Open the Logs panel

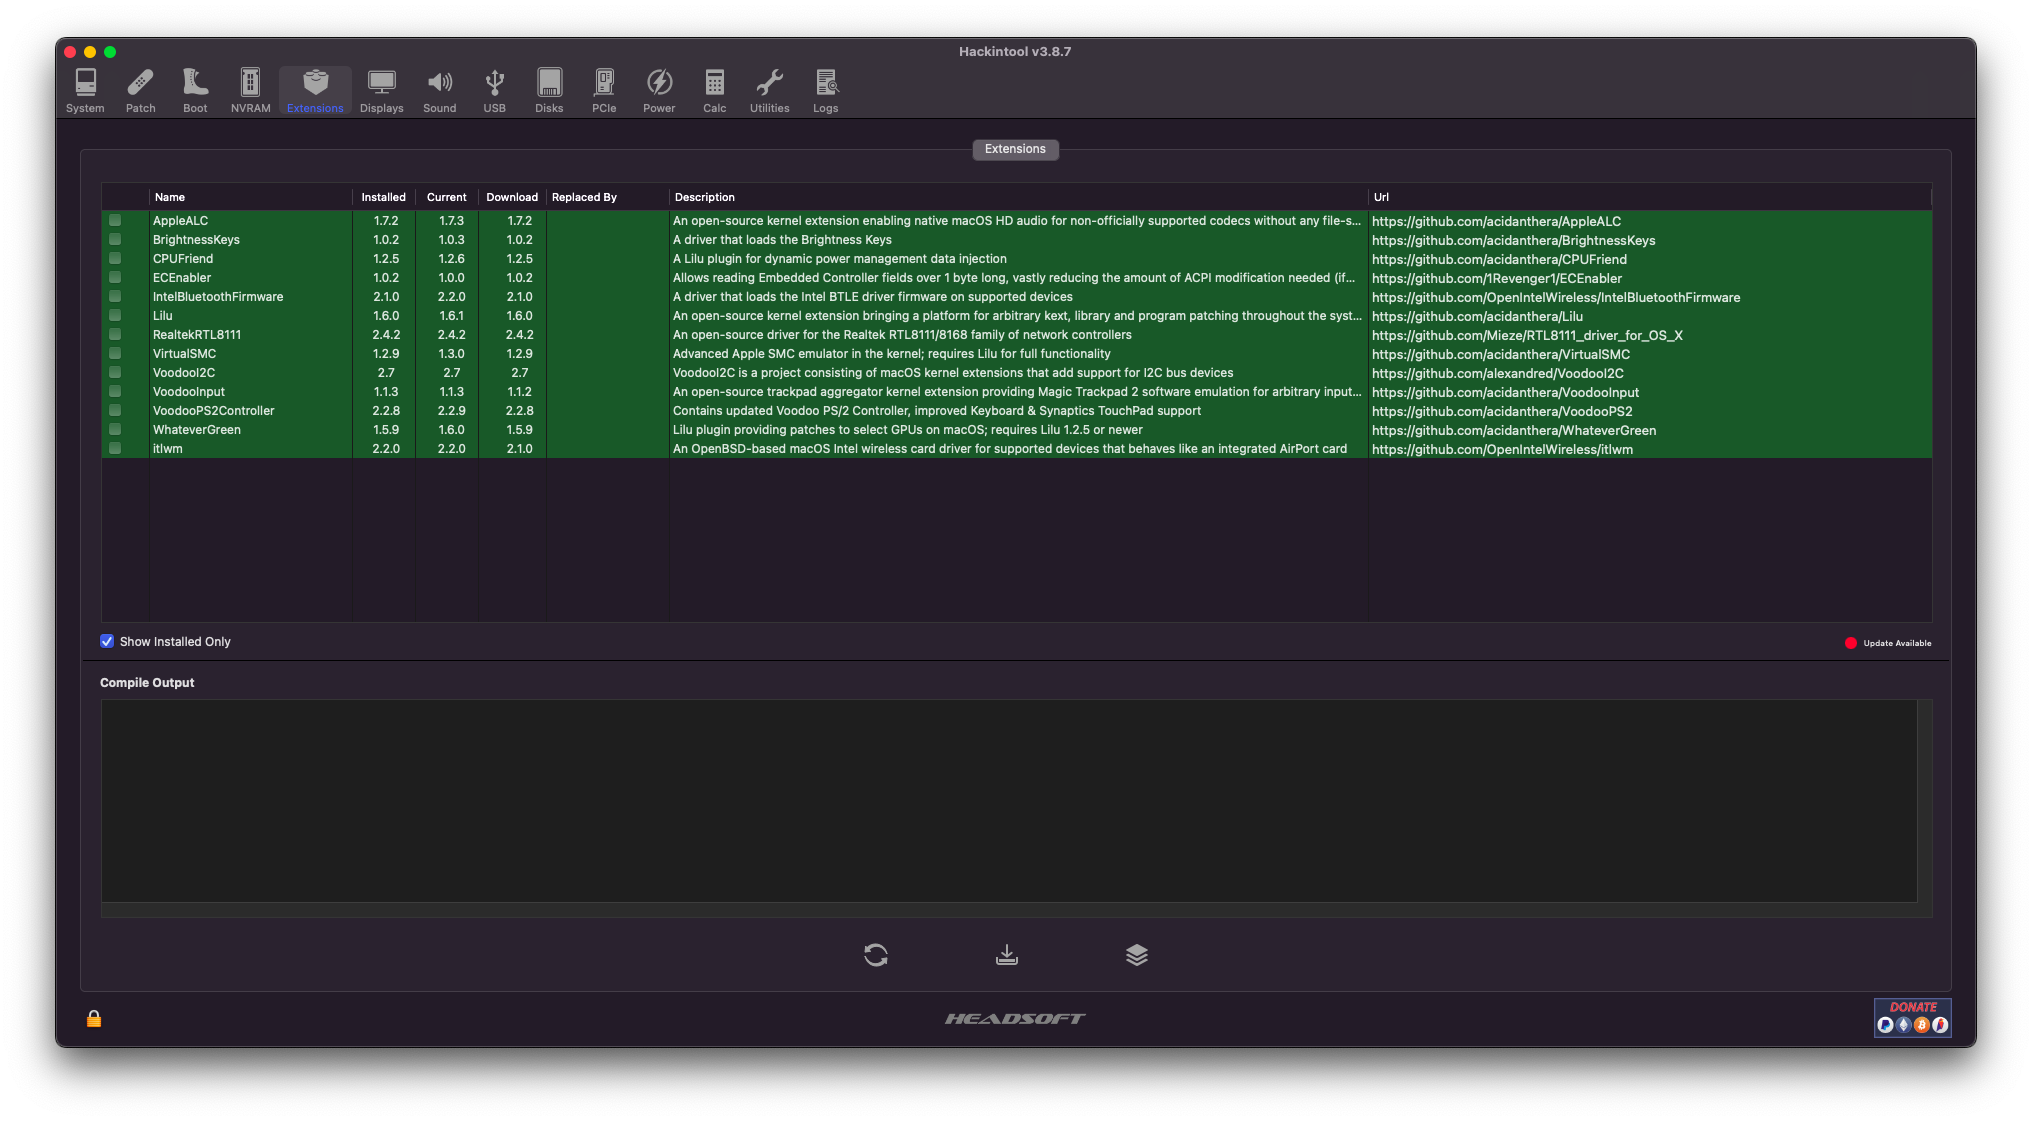825,89
